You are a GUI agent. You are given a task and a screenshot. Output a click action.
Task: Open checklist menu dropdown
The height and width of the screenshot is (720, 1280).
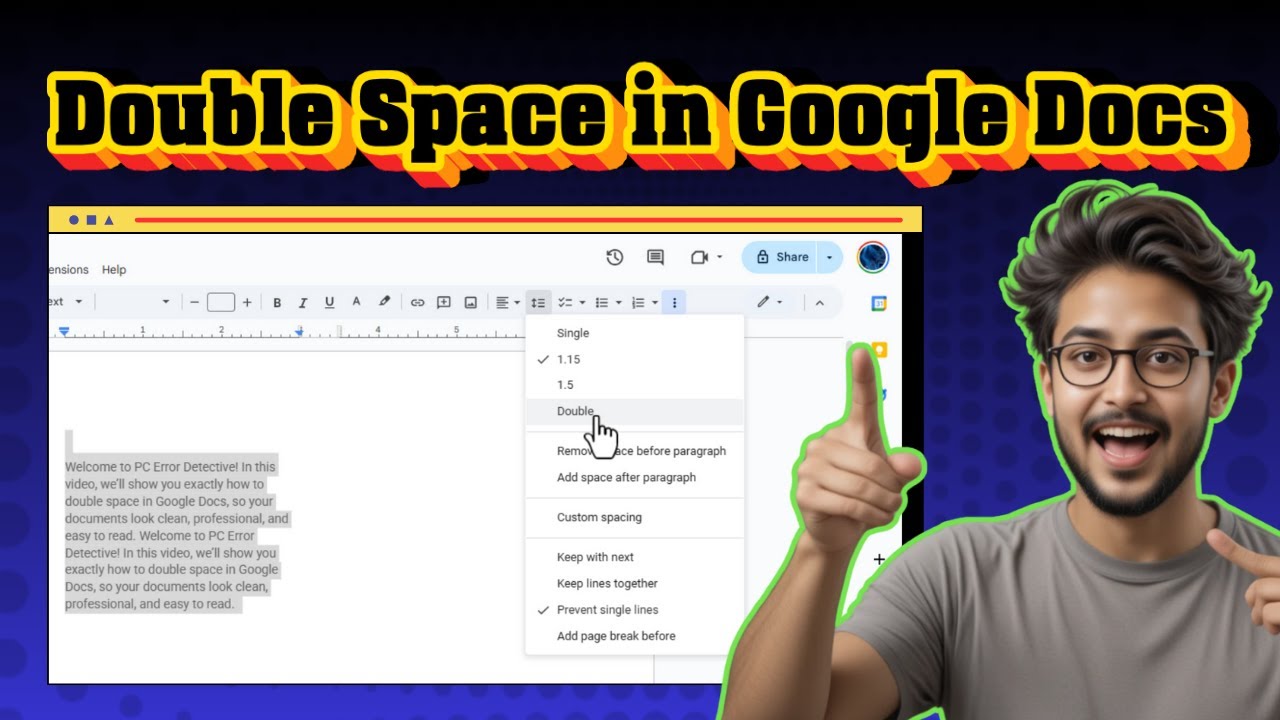(571, 302)
